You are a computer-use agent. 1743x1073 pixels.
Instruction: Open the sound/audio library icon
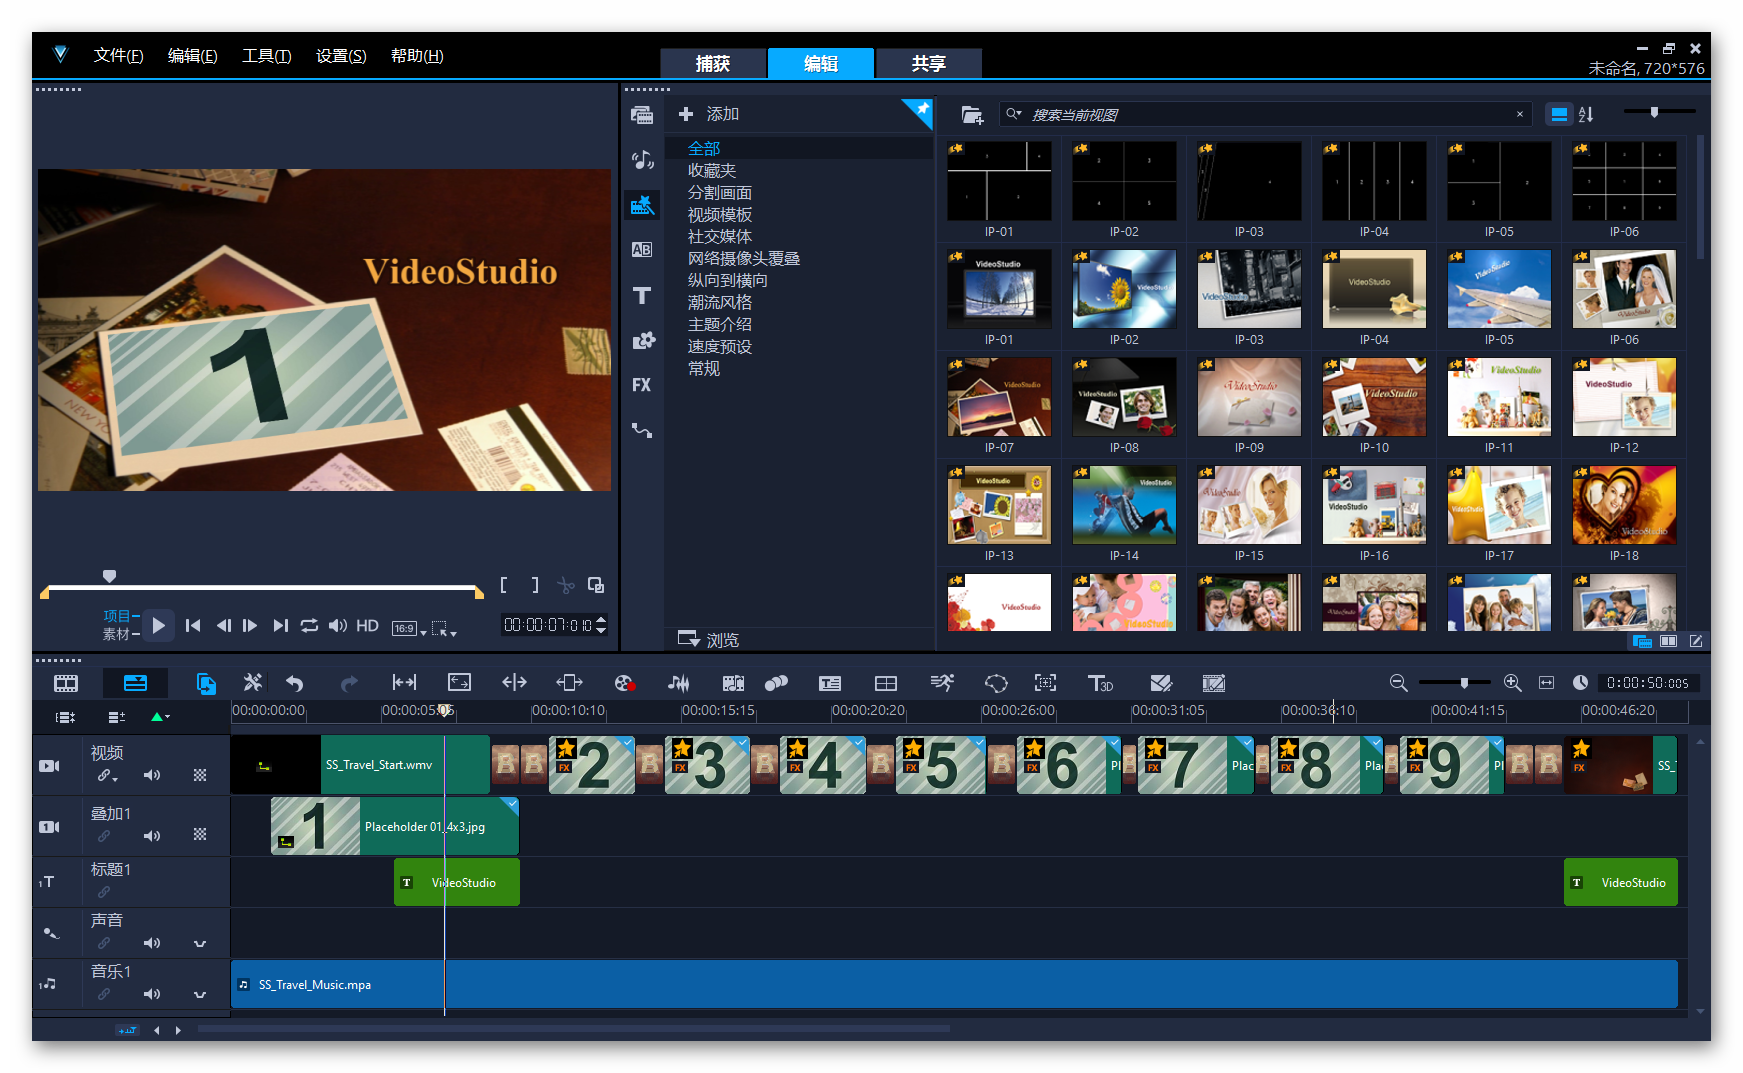pyautogui.click(x=642, y=160)
